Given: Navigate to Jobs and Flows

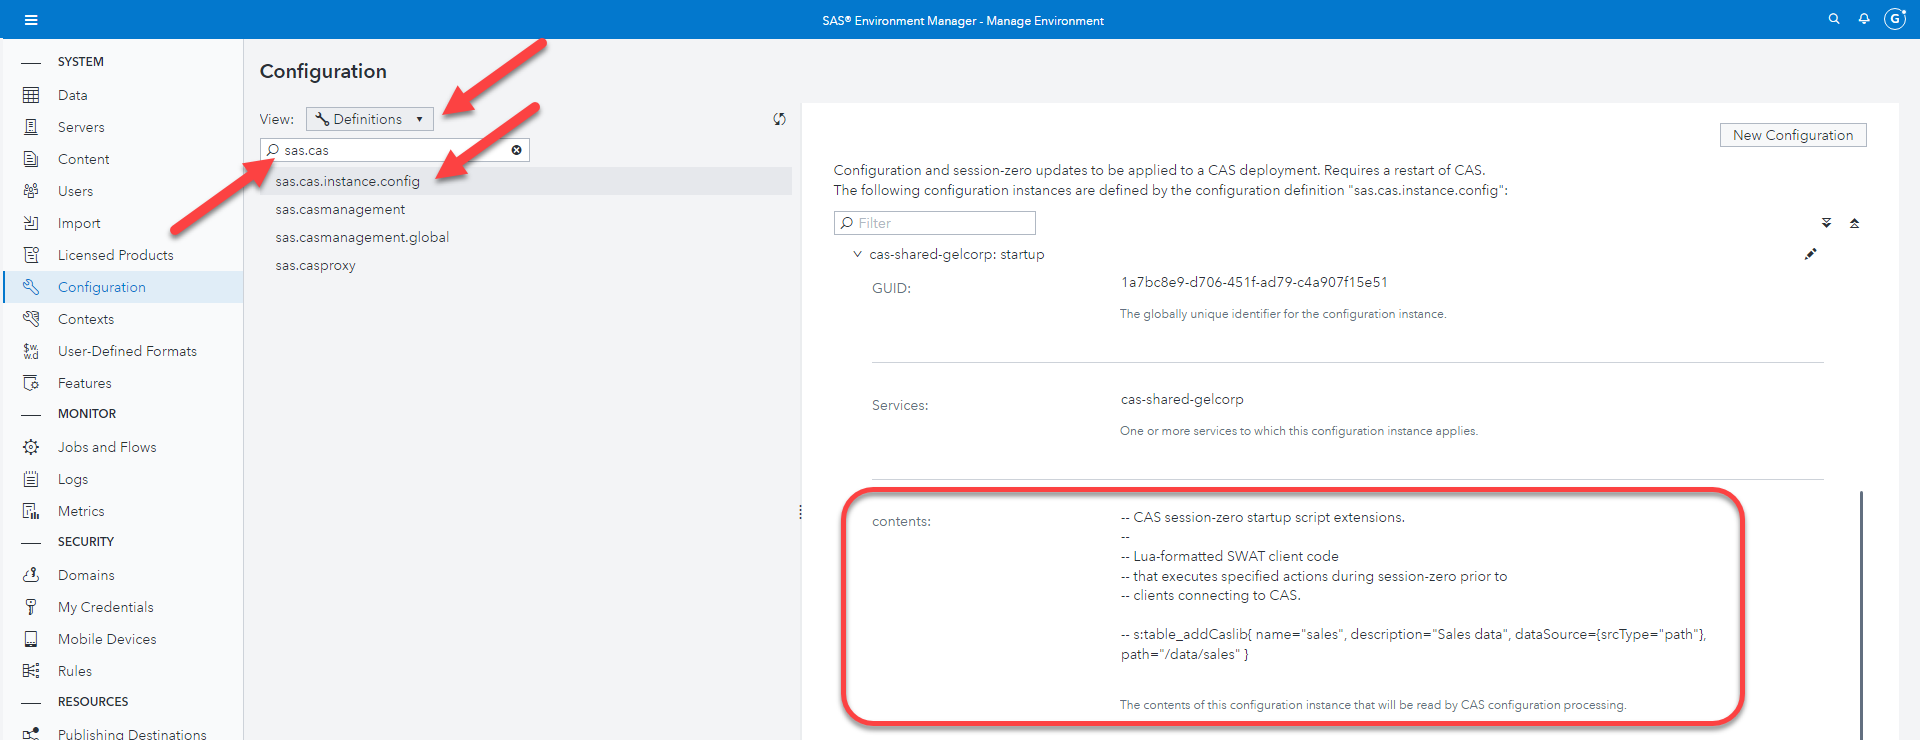Looking at the screenshot, I should pos(107,447).
